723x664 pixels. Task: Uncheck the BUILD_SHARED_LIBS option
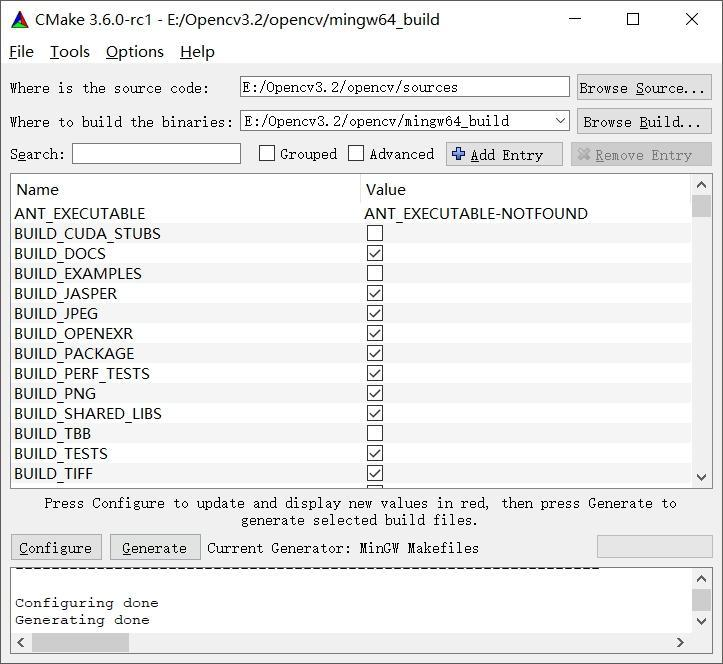click(375, 413)
